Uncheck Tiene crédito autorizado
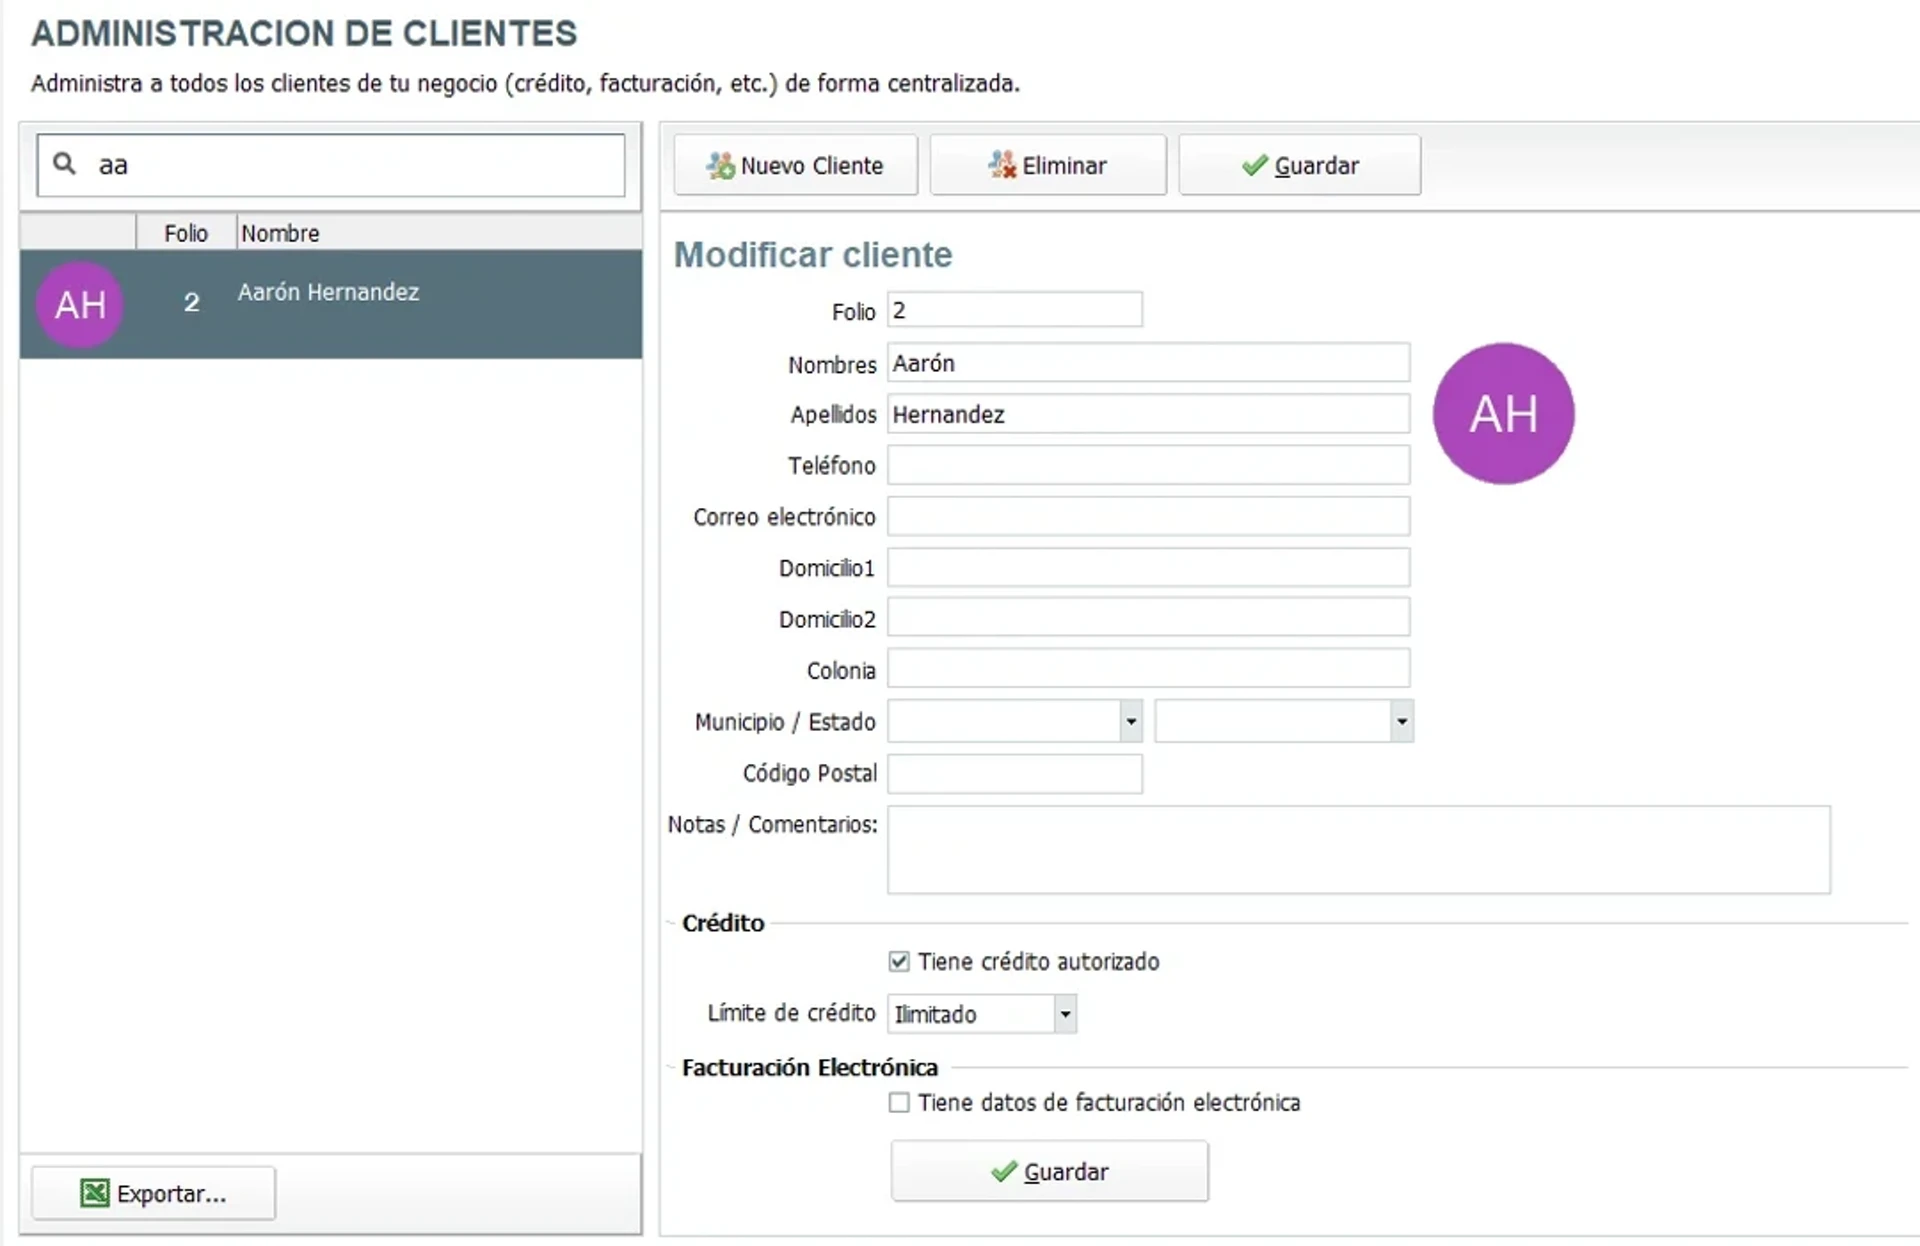 (x=898, y=961)
